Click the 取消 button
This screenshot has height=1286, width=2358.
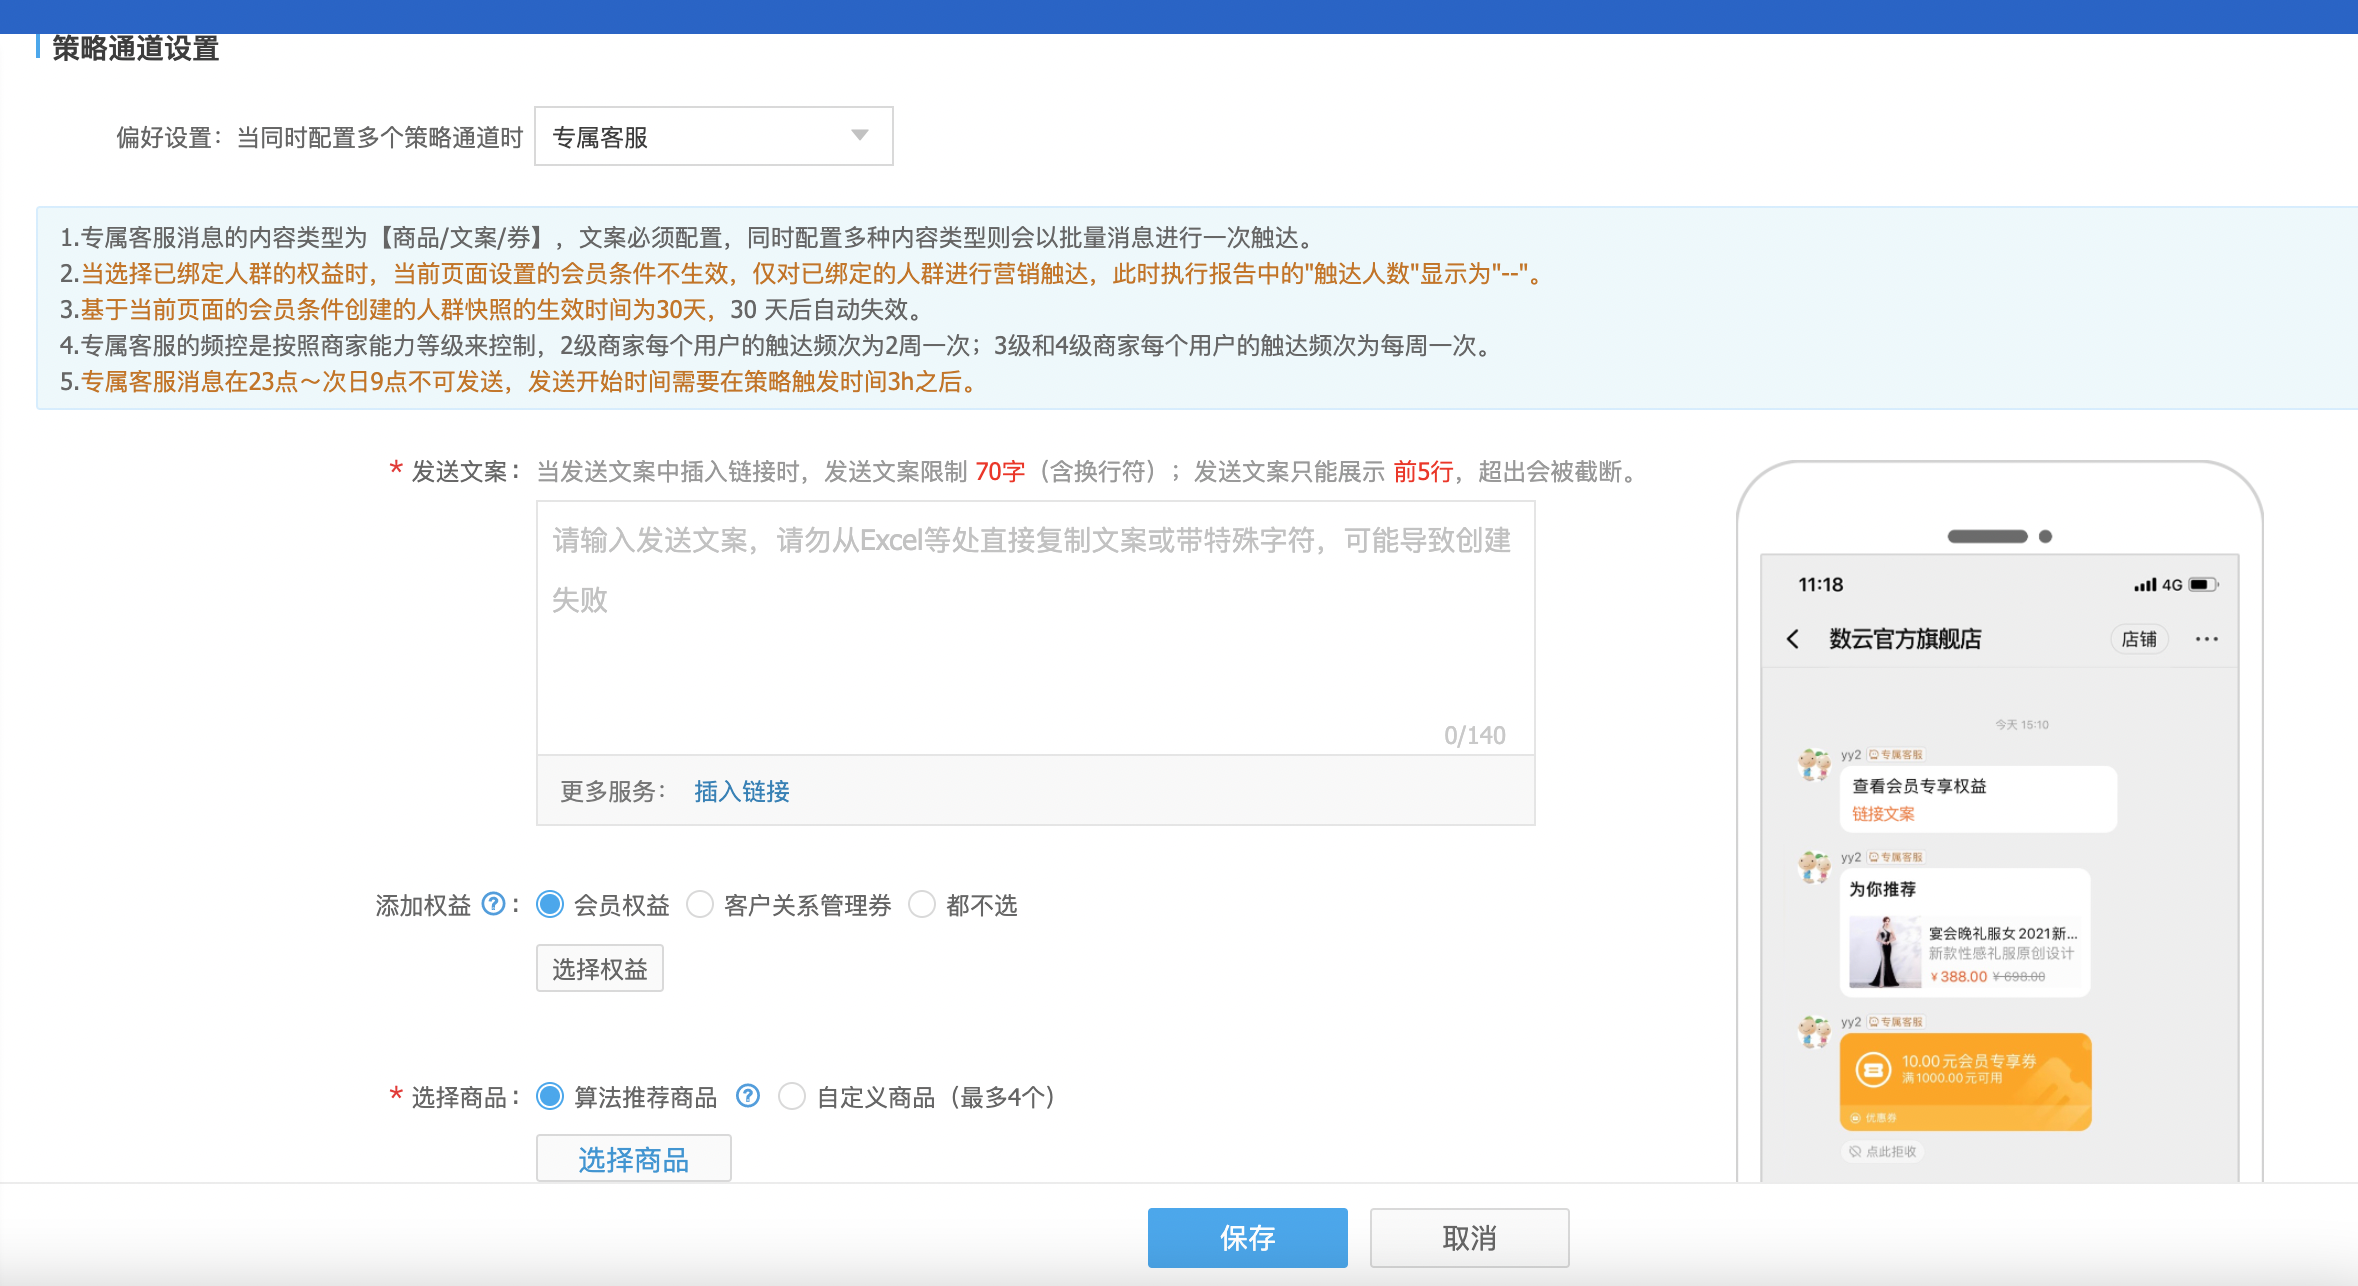[1468, 1237]
